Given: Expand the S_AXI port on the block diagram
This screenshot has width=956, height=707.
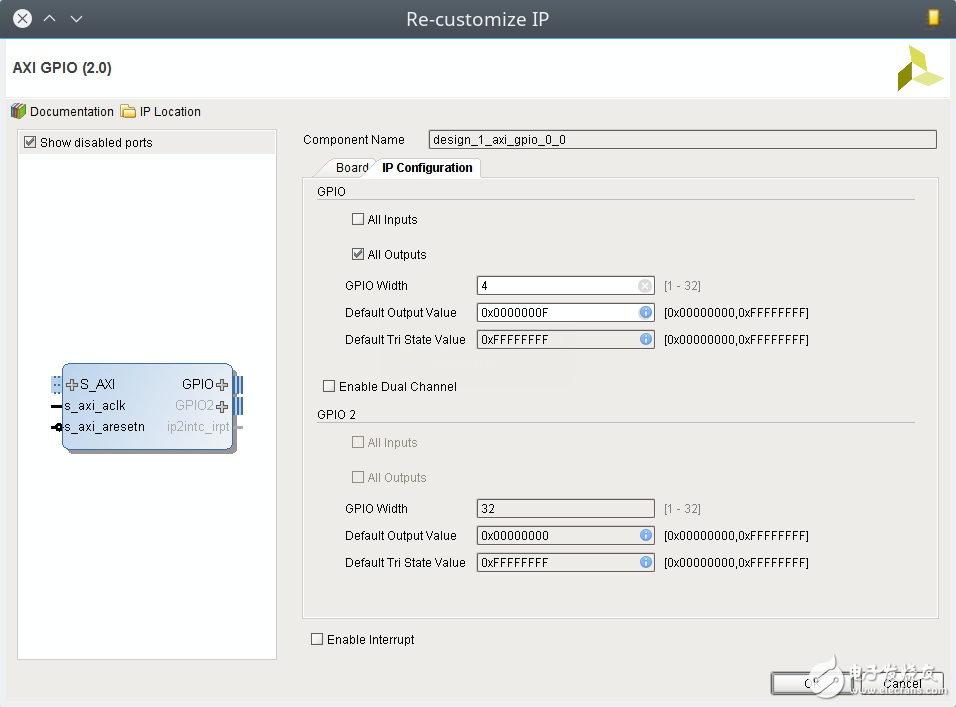Looking at the screenshot, I should (x=72, y=385).
